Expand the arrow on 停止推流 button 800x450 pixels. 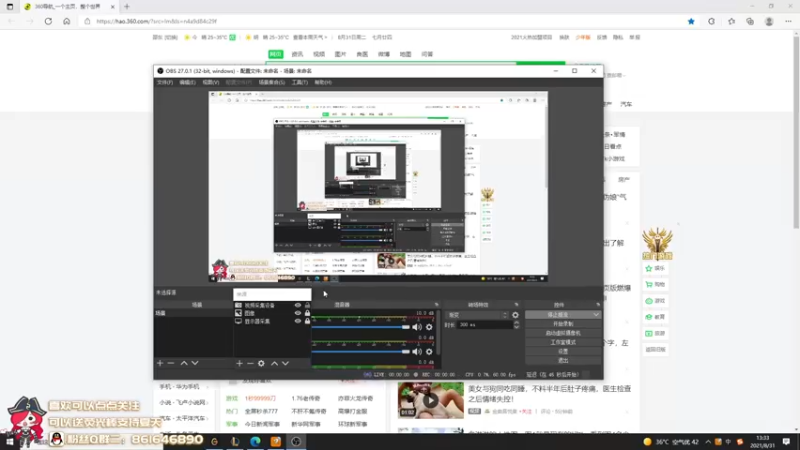coord(595,315)
